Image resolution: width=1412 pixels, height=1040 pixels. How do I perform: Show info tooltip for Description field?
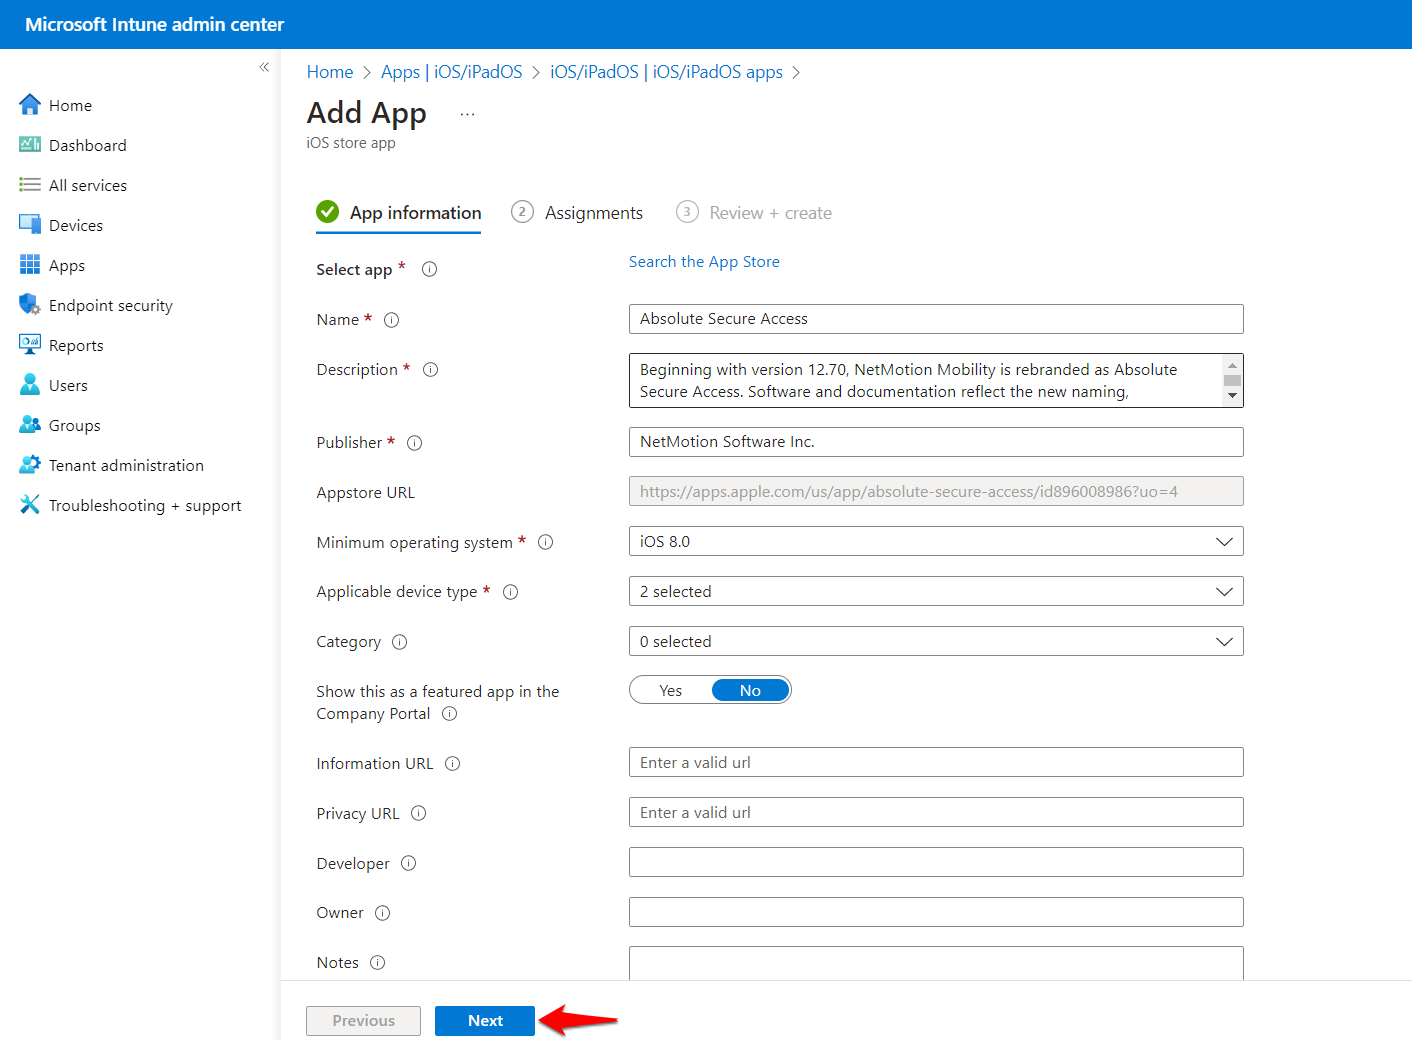431,370
